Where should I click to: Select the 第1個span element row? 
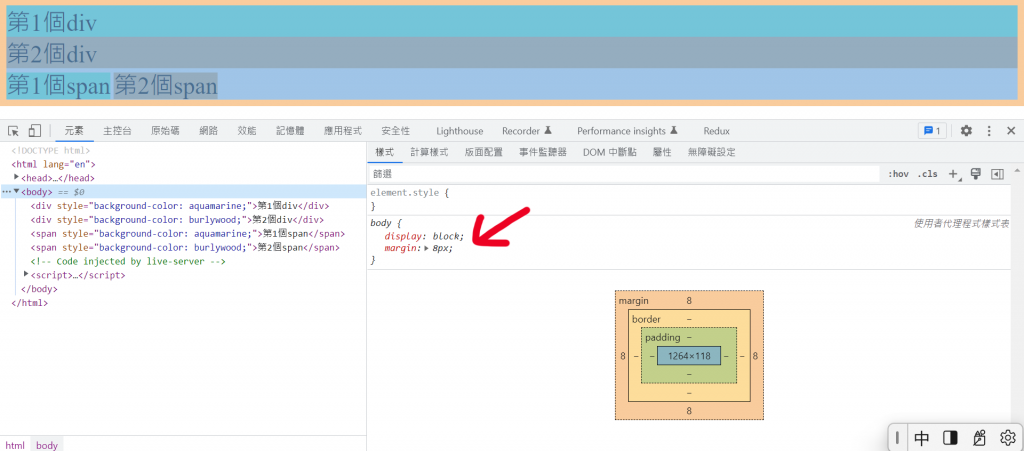[188, 234]
